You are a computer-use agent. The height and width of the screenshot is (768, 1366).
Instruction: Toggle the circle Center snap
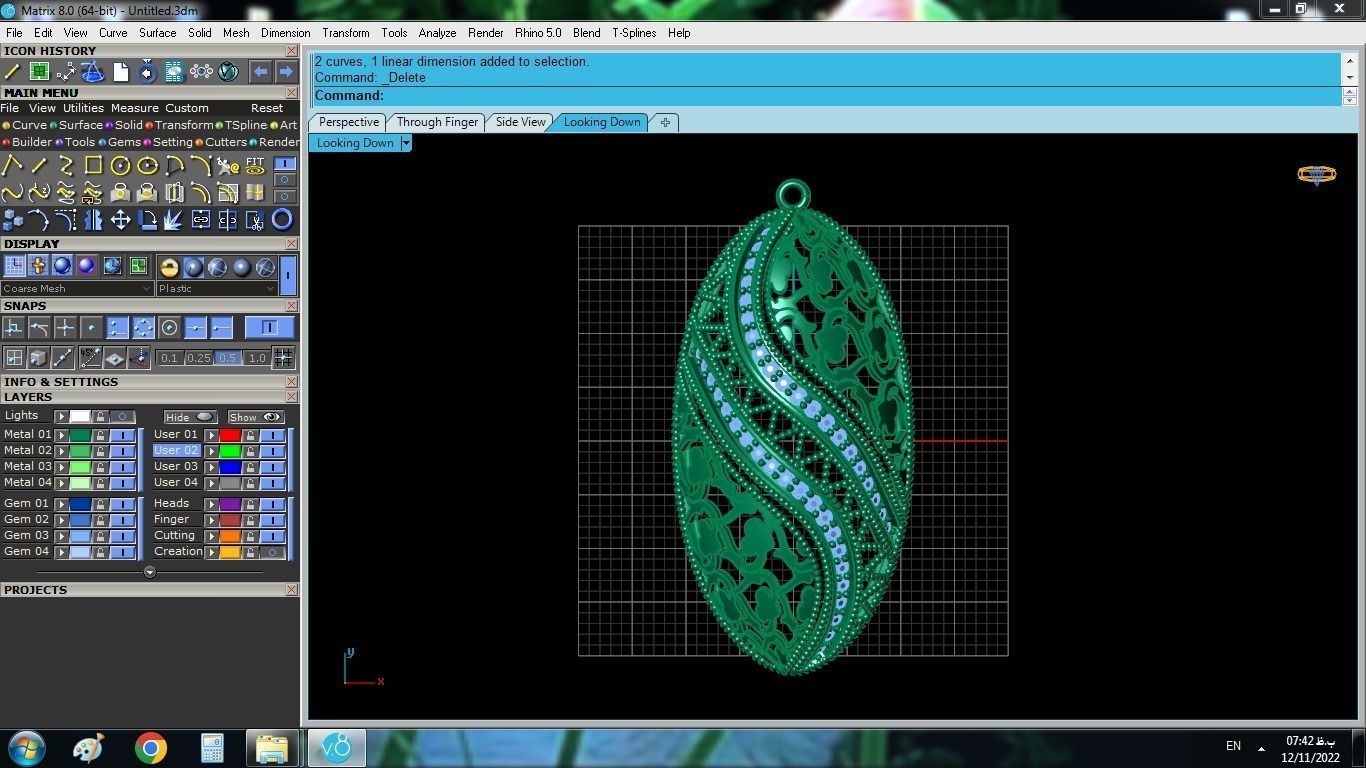click(x=169, y=327)
